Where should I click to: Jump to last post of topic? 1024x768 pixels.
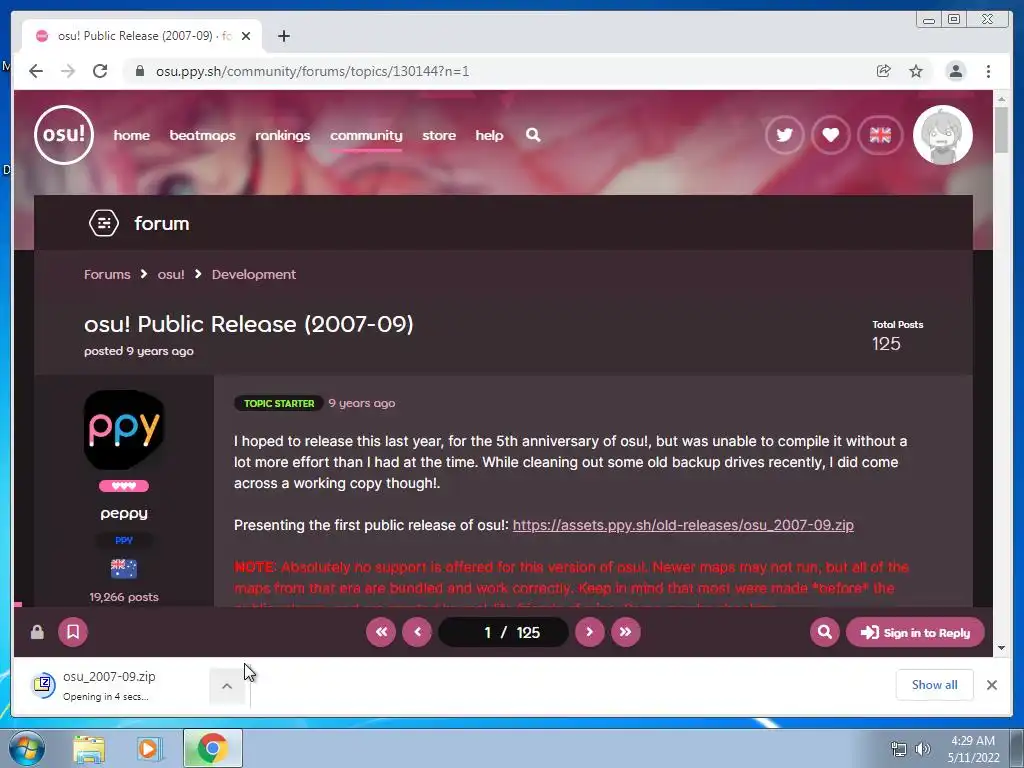click(626, 632)
